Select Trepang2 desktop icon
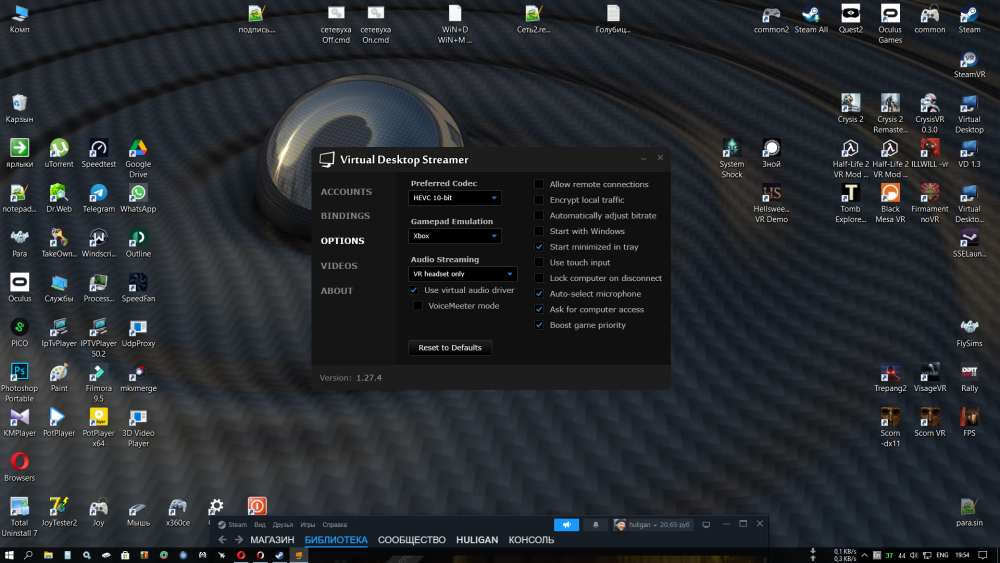Viewport: 1000px width, 563px height. pos(890,377)
